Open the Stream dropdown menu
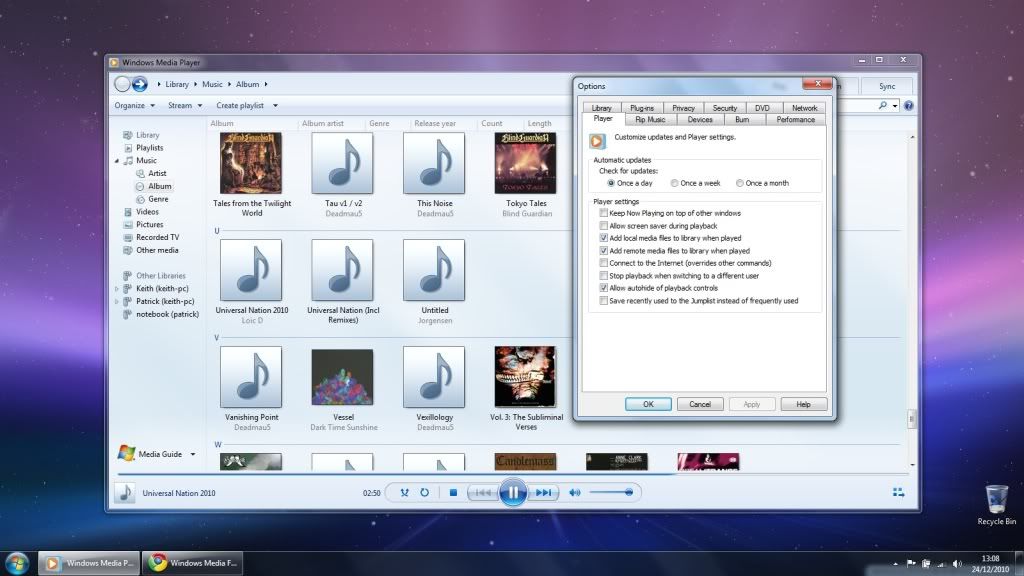The image size is (1024, 576). point(184,105)
